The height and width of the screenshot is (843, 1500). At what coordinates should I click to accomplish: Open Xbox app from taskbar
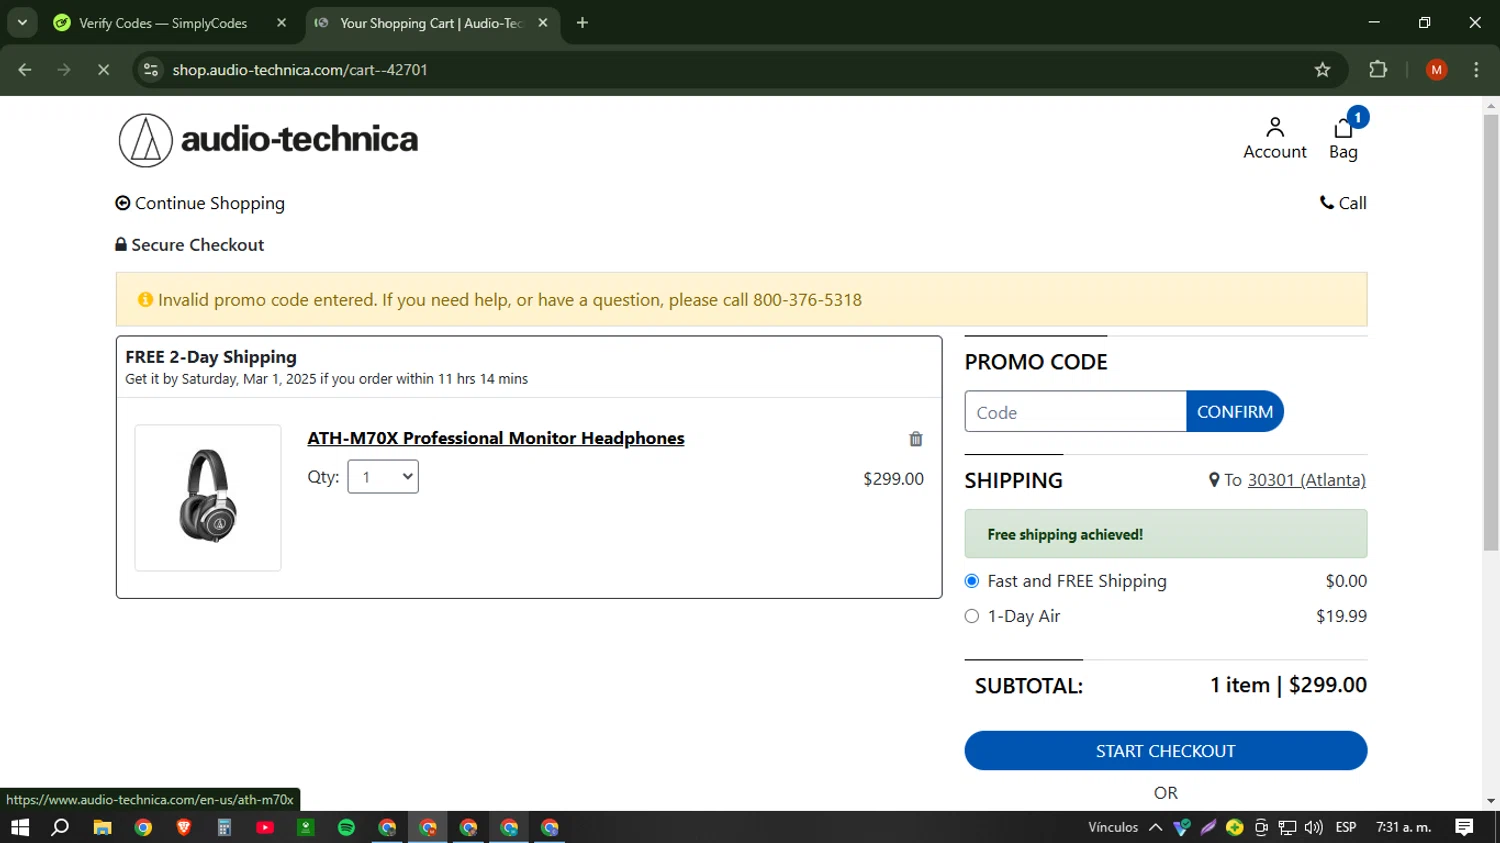coord(306,827)
